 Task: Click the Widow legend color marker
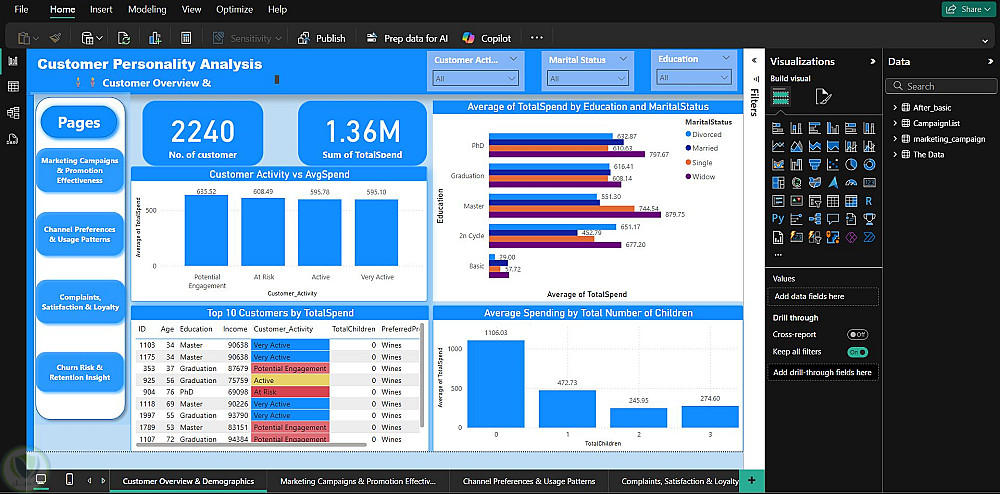click(x=688, y=177)
